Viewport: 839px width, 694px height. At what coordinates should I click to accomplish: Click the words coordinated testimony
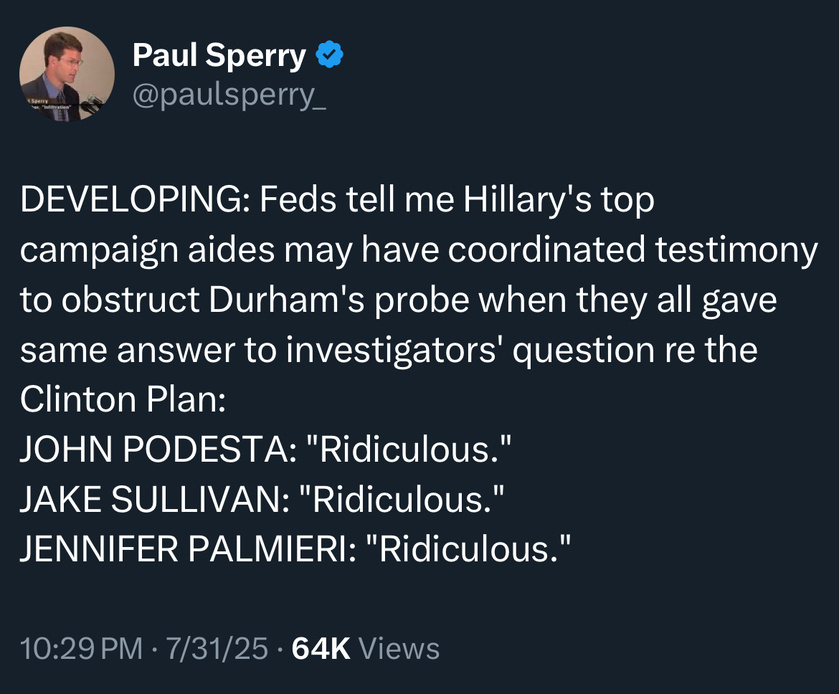point(632,250)
